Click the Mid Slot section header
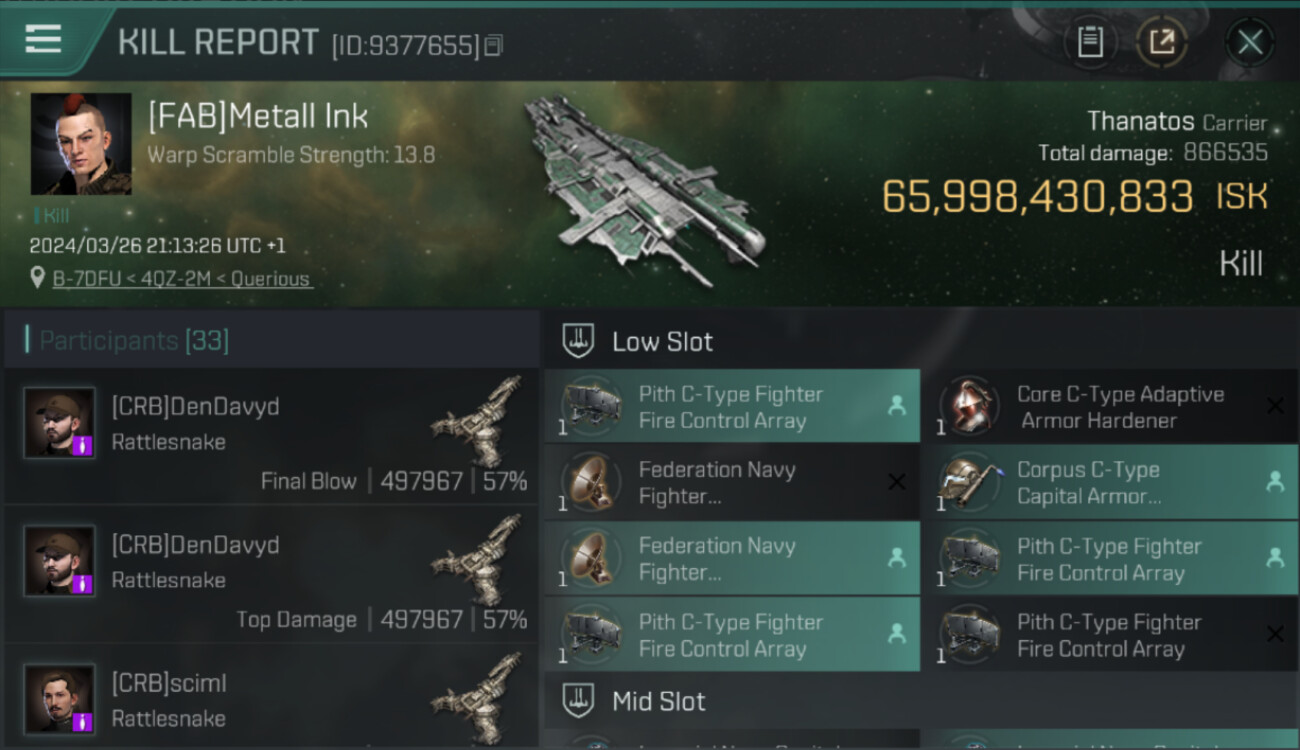The image size is (1300, 750). coord(658,701)
